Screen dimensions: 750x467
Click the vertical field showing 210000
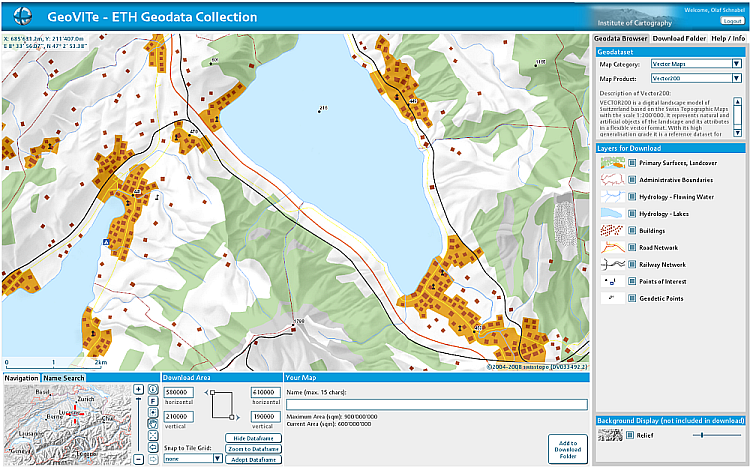179,417
